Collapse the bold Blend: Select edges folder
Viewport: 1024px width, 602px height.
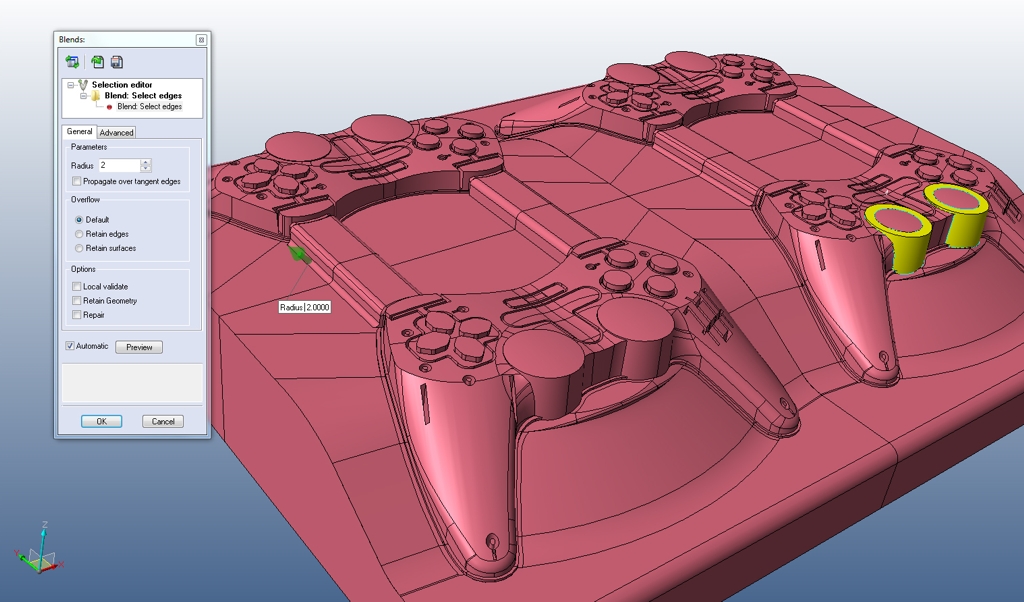(x=84, y=96)
